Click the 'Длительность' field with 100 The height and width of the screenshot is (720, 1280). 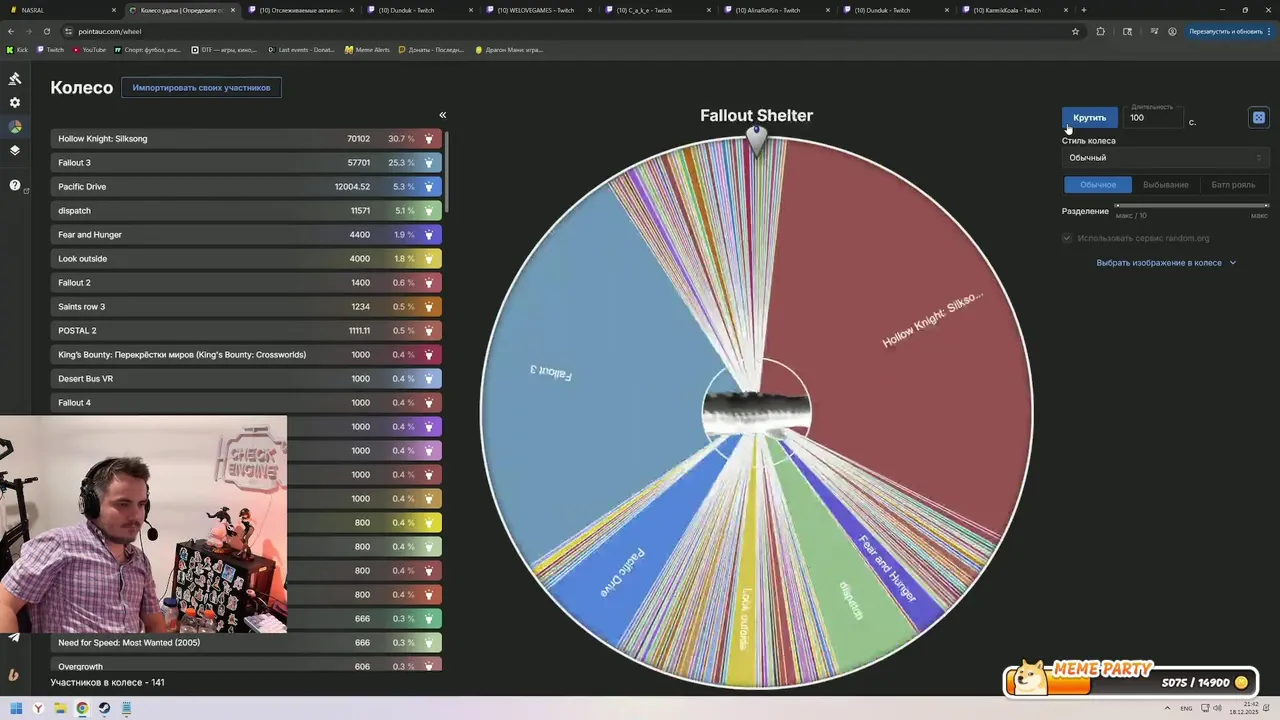tap(1153, 118)
